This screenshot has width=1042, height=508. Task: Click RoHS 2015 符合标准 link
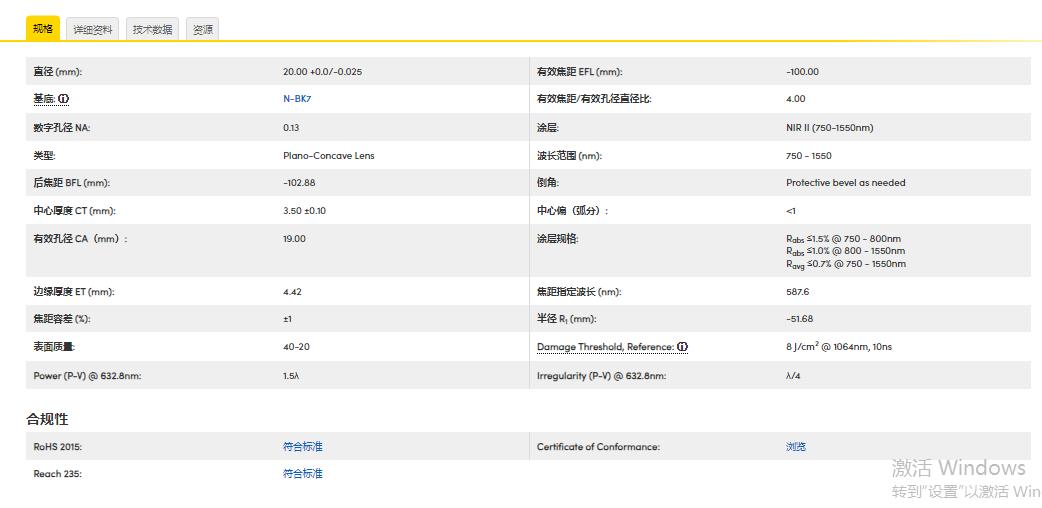(302, 446)
